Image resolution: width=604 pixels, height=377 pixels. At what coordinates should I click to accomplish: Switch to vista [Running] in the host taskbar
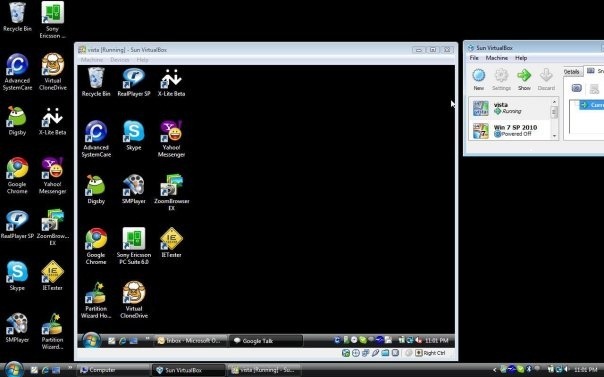tap(264, 370)
